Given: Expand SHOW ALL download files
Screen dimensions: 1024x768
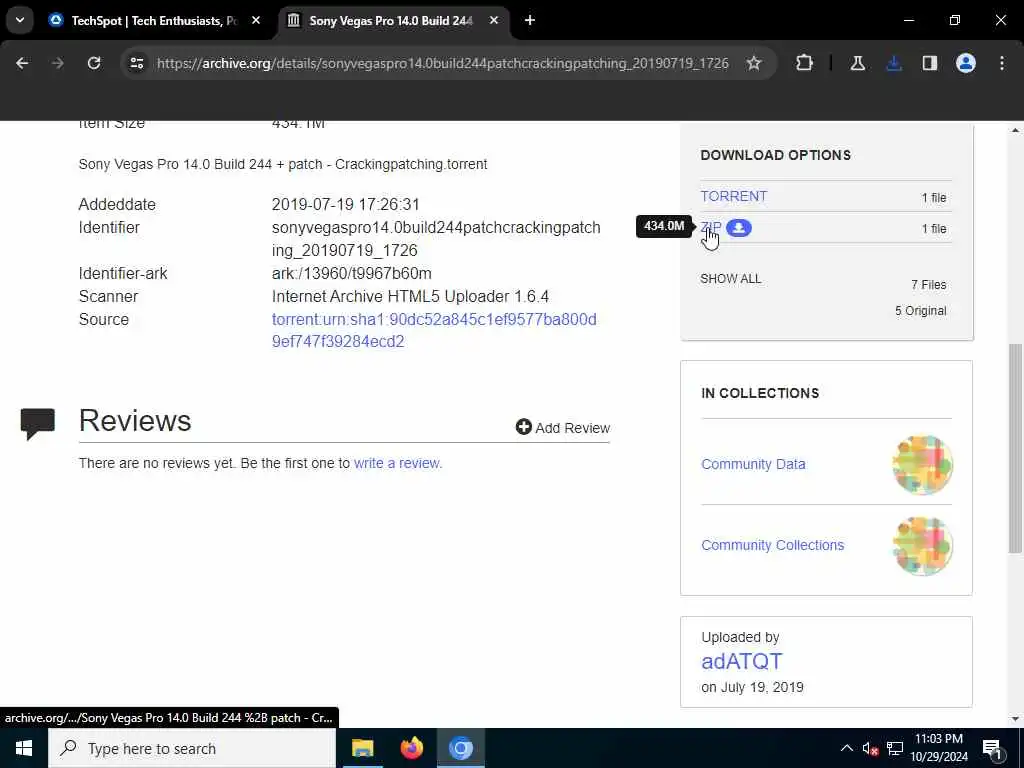Looking at the screenshot, I should point(730,279).
